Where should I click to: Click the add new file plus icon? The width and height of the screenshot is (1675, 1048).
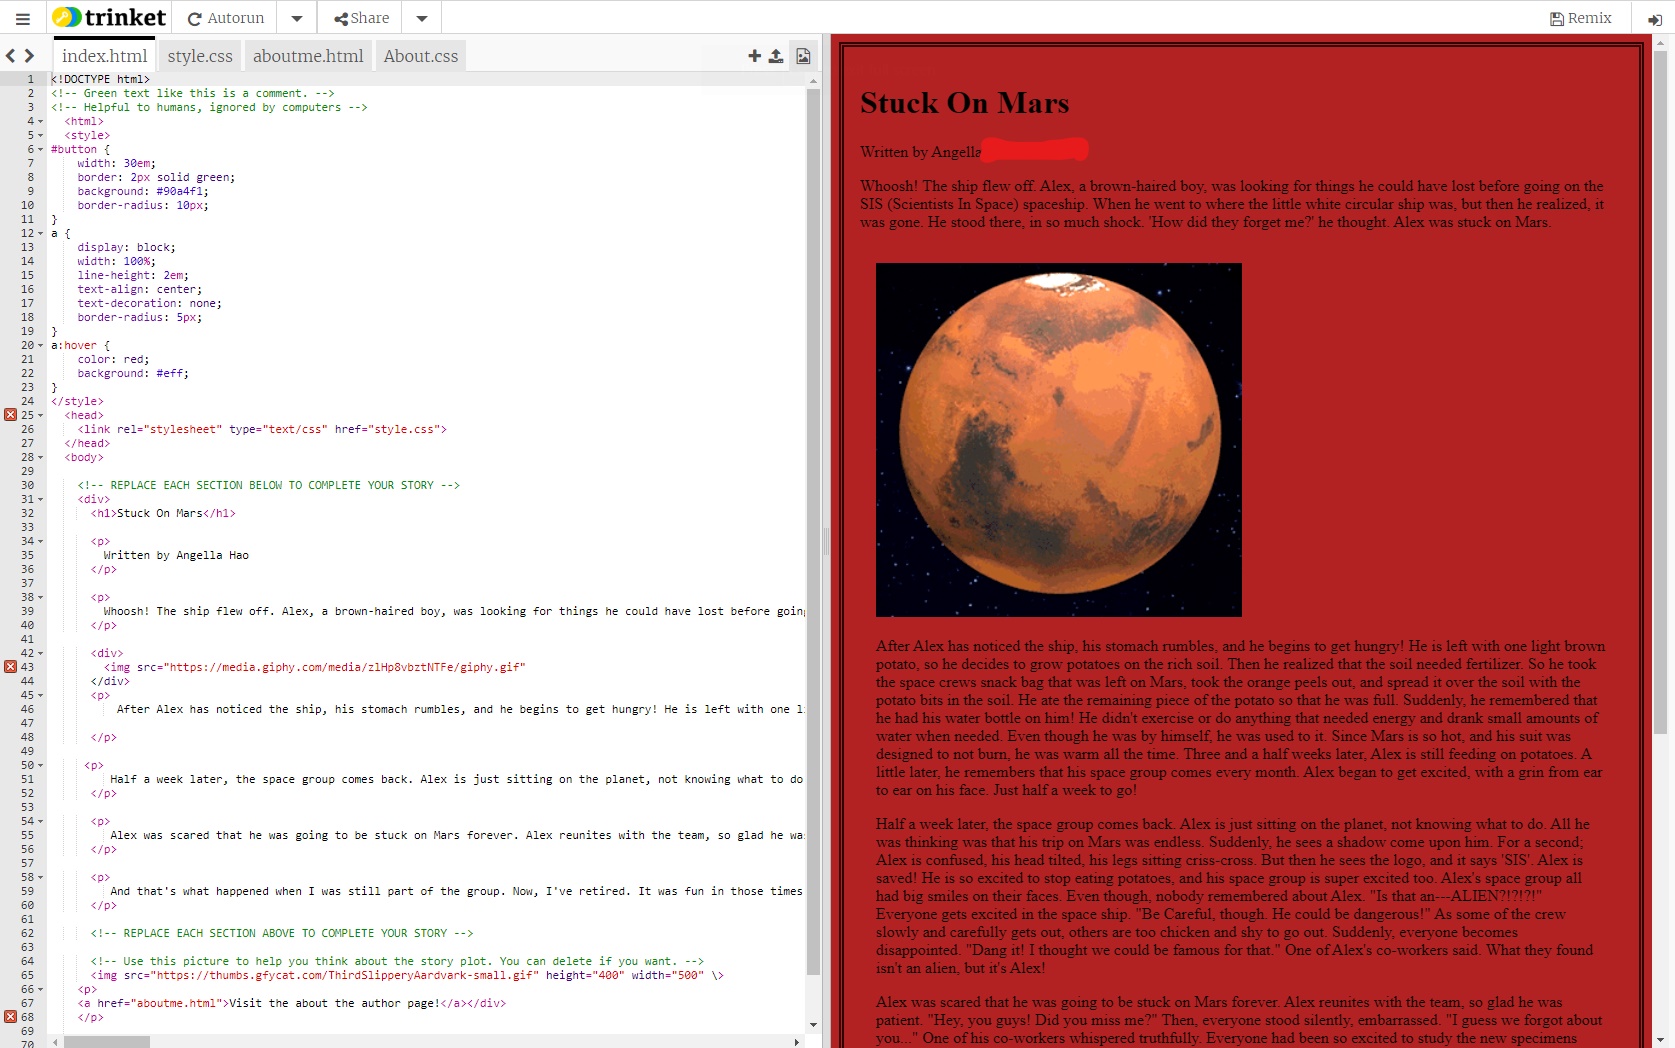point(754,56)
